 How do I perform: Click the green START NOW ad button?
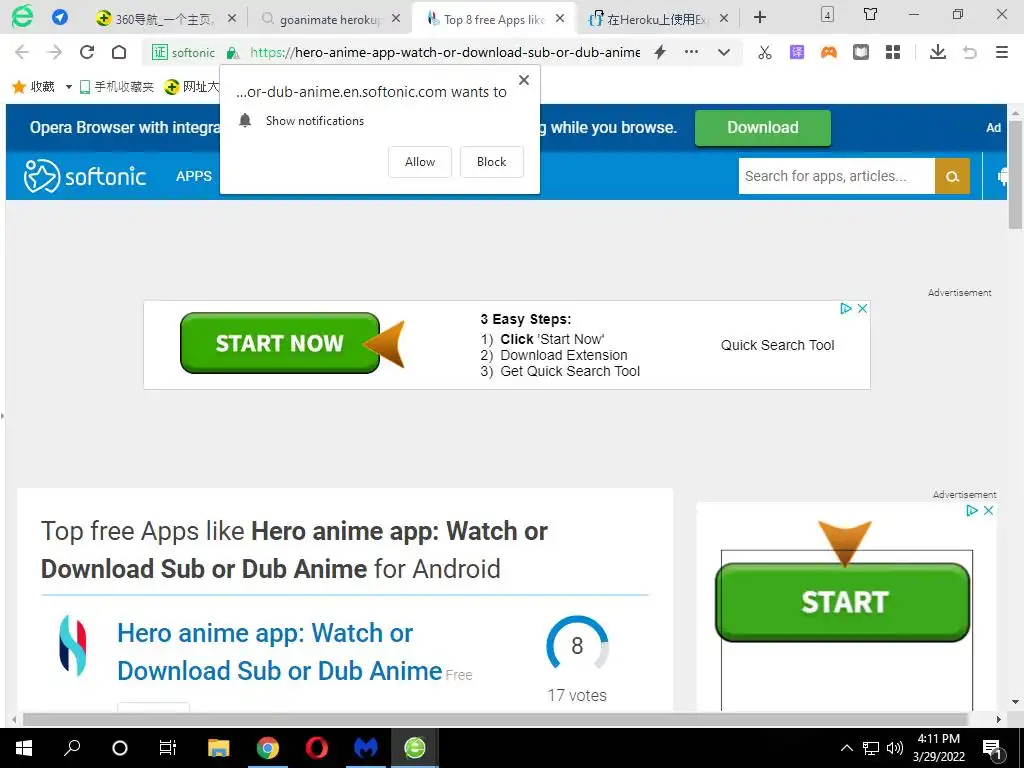click(x=280, y=343)
